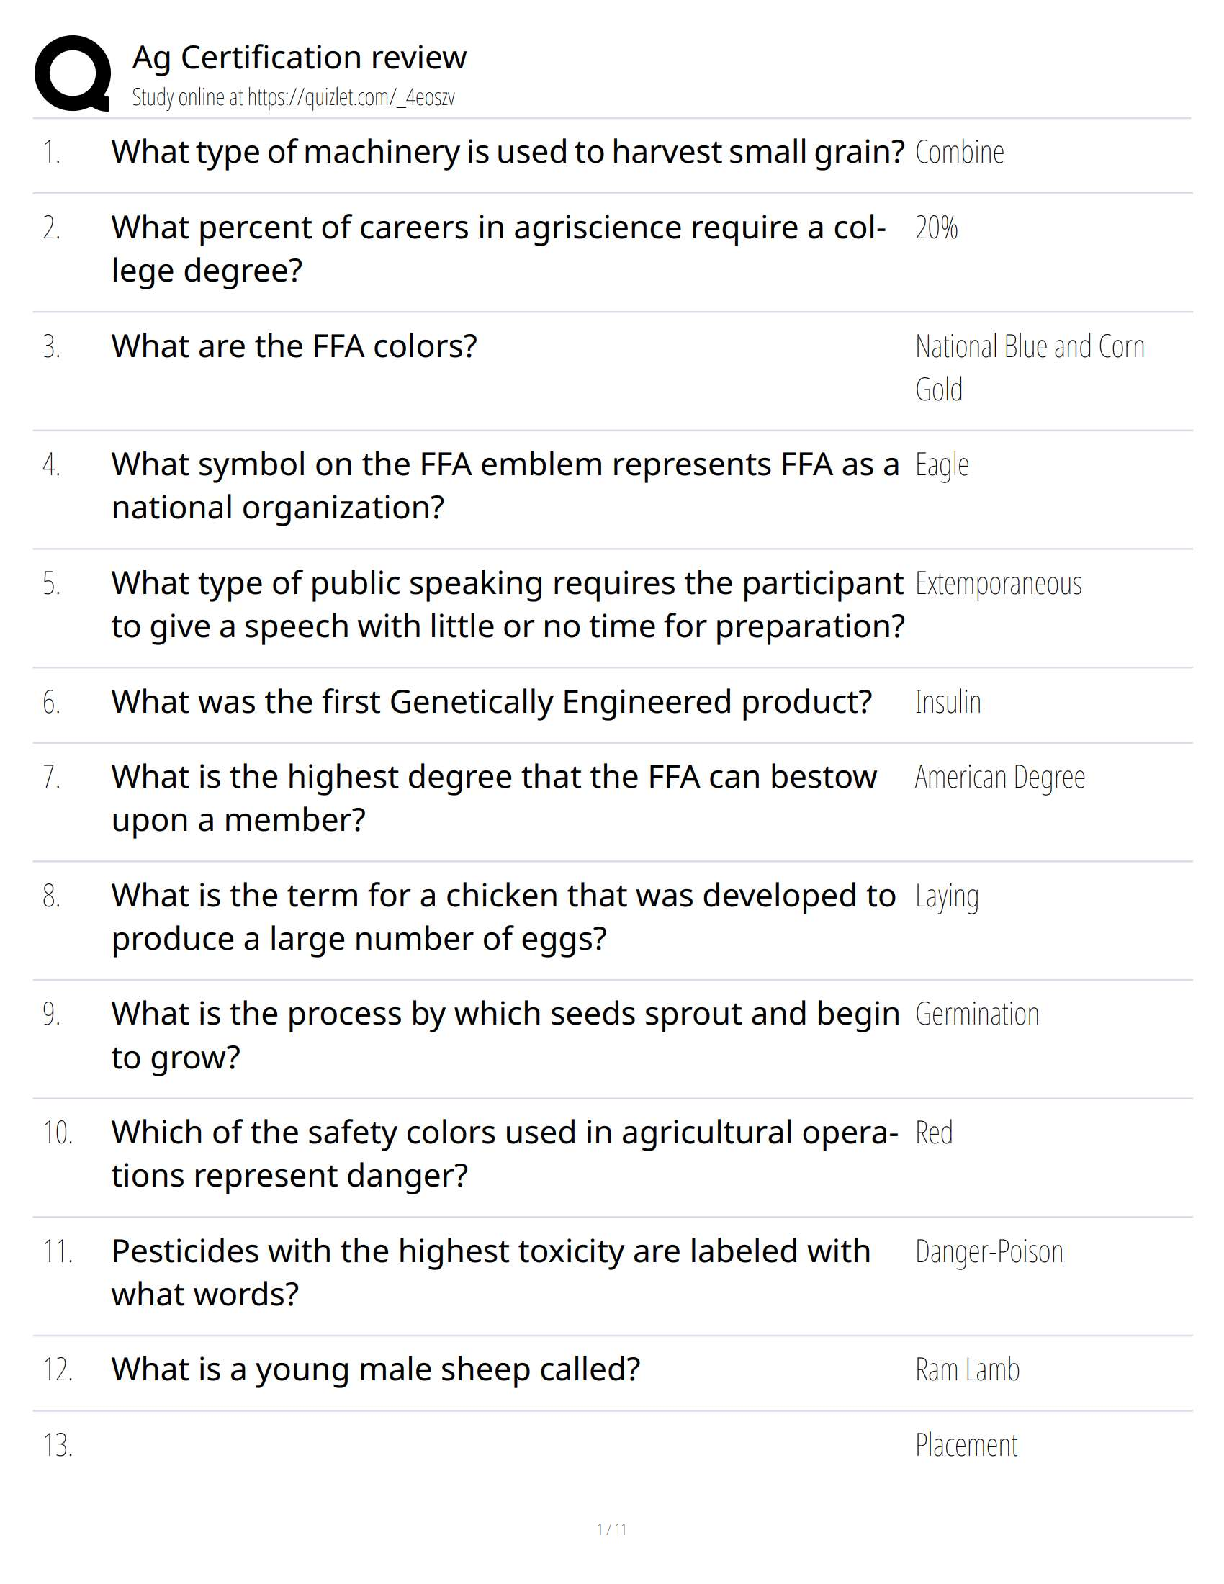
Task: Click the National Blue and Corn Gold answer
Action: pyautogui.click(x=1028, y=367)
